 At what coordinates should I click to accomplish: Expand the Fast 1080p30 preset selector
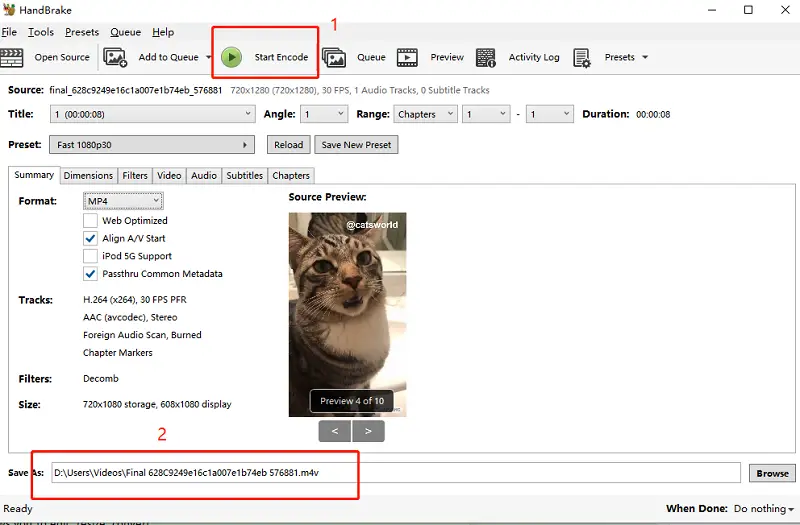[152, 144]
